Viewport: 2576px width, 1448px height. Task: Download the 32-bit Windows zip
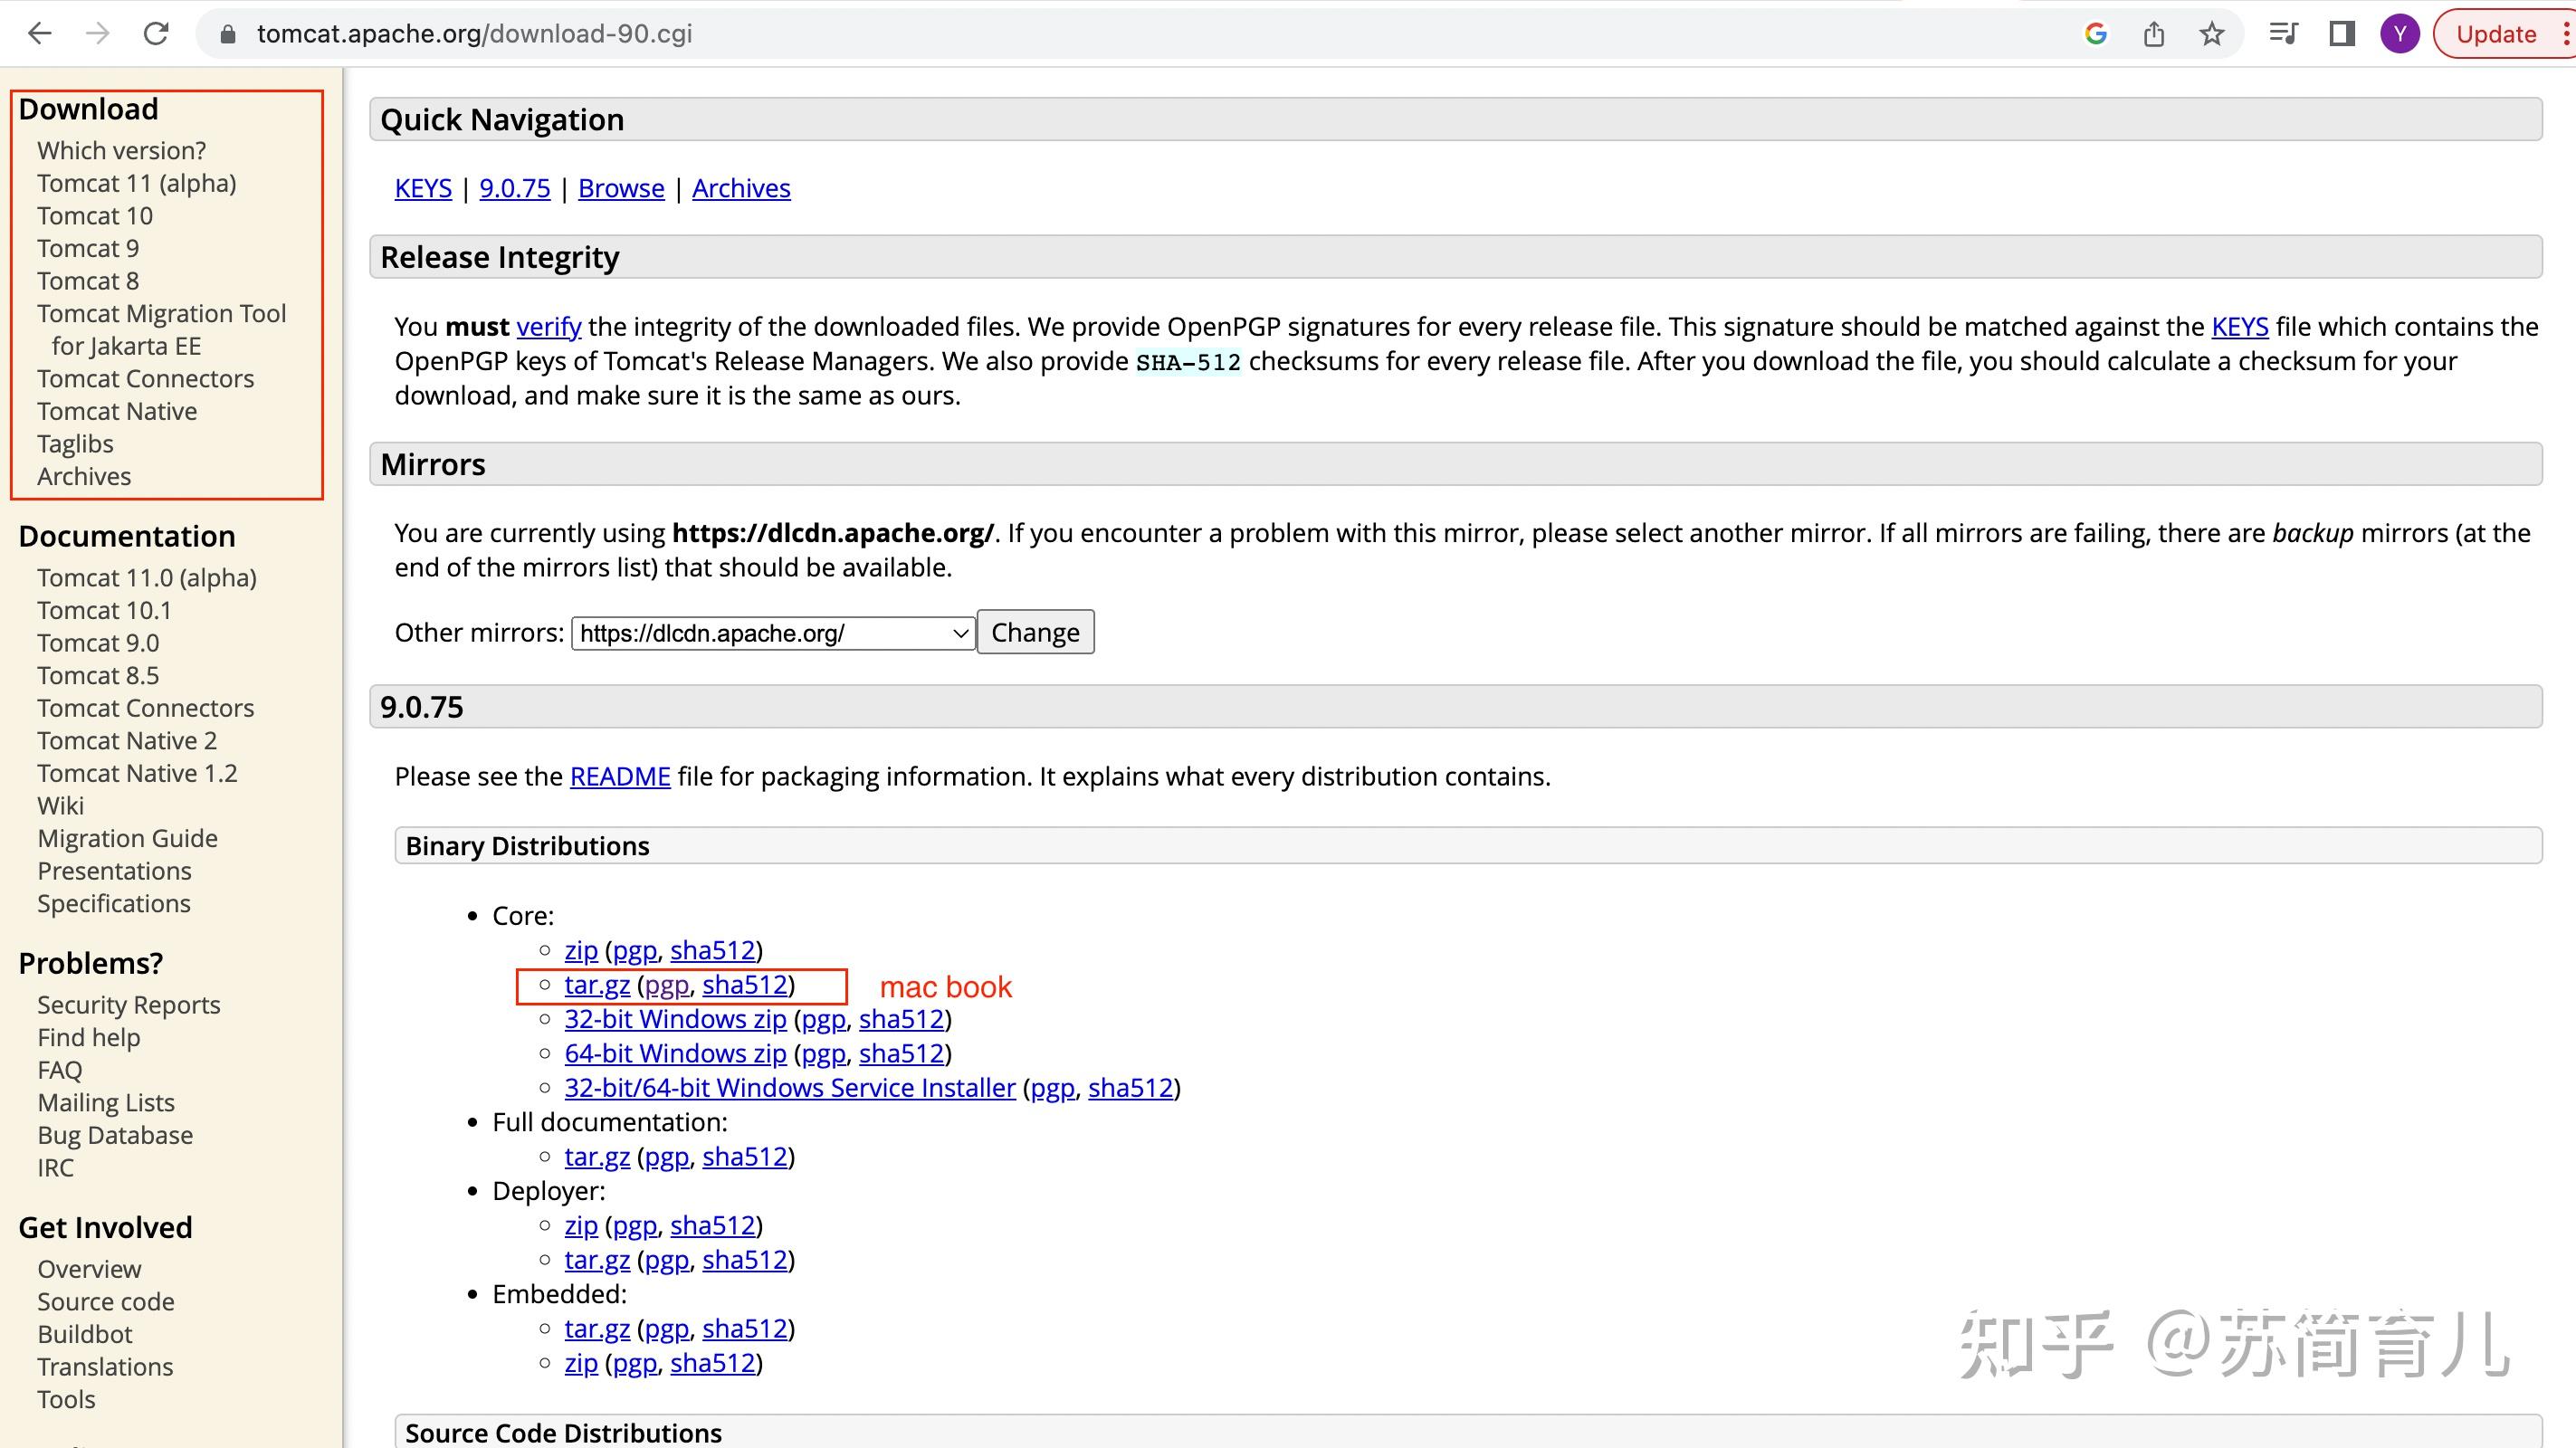675,1019
